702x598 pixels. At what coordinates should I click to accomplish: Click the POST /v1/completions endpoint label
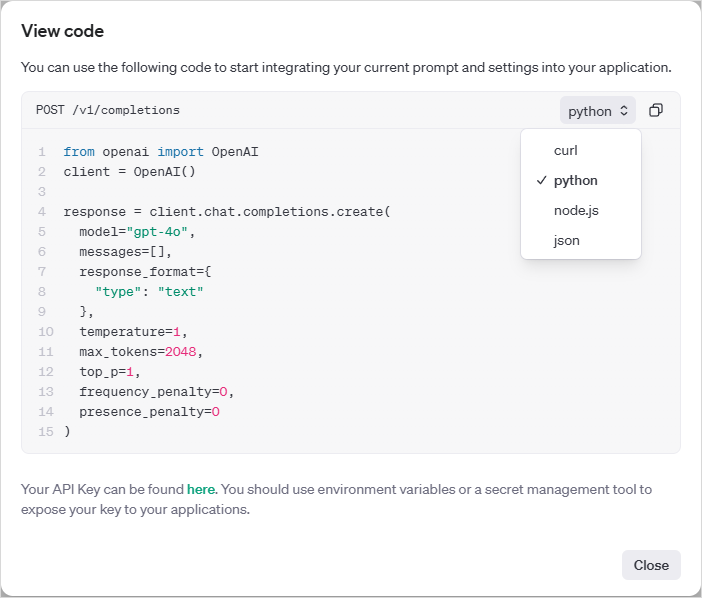[108, 110]
